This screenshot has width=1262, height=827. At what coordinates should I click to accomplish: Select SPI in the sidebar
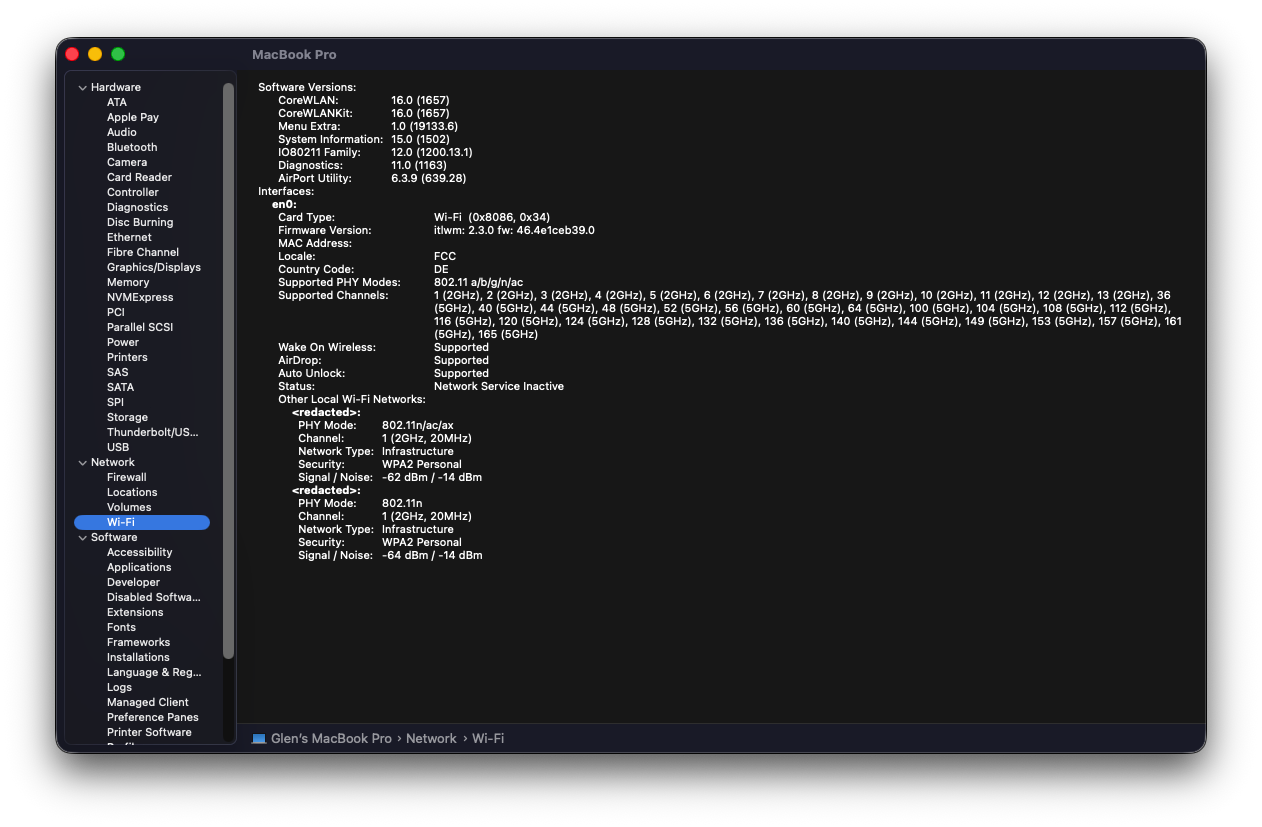coord(116,402)
